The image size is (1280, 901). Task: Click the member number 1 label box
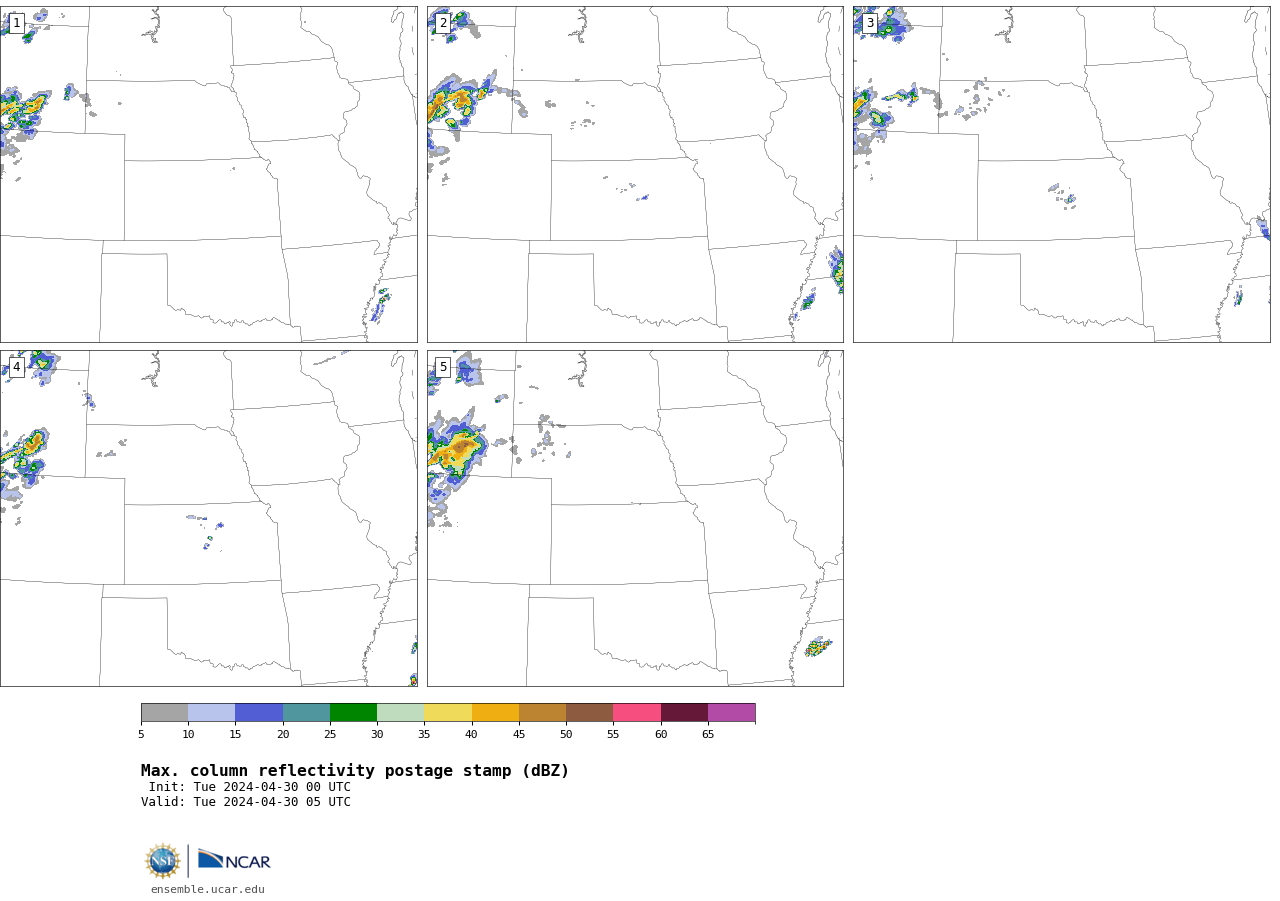[x=16, y=23]
